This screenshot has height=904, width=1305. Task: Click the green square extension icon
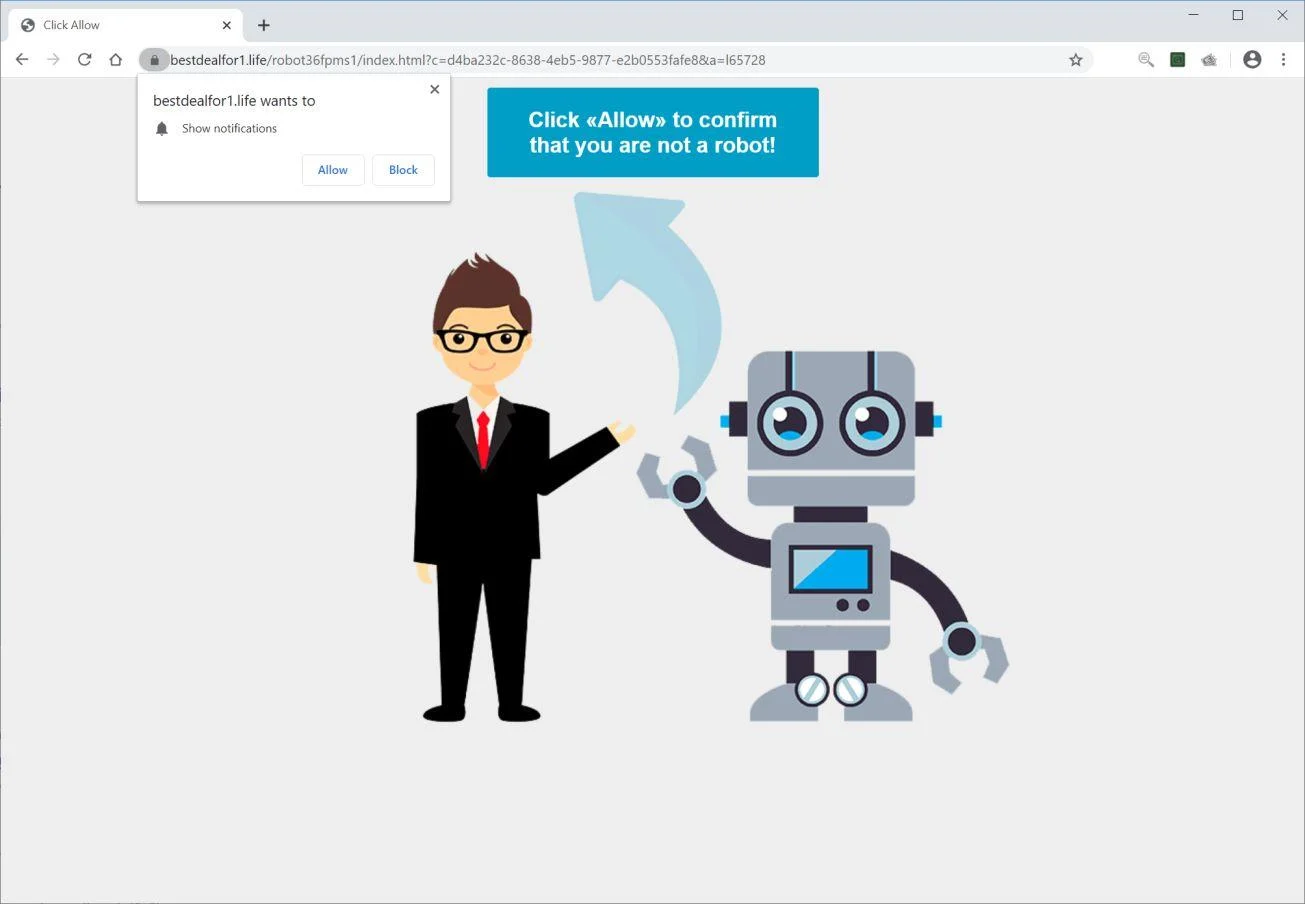click(x=1178, y=60)
